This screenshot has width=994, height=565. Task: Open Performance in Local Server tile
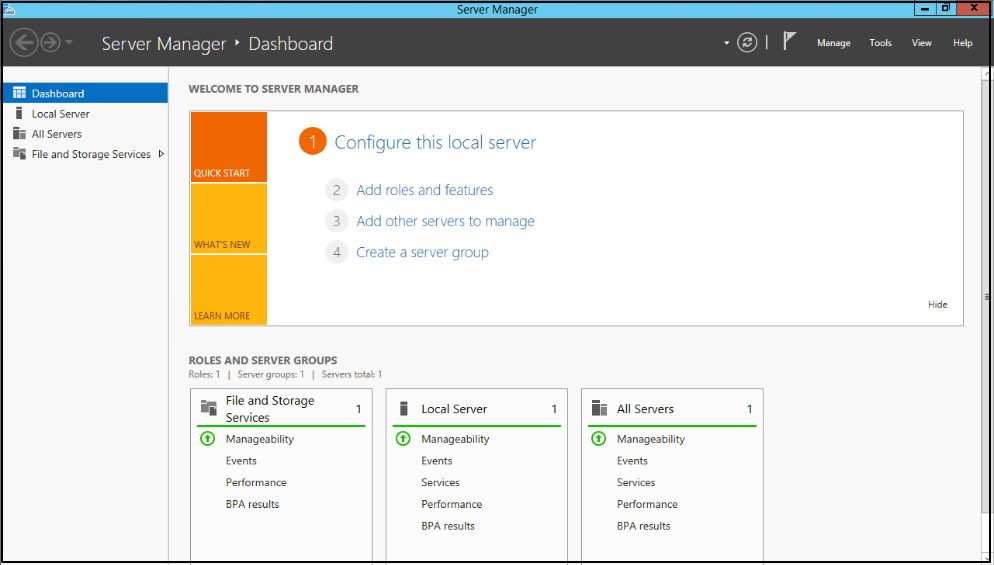click(451, 504)
